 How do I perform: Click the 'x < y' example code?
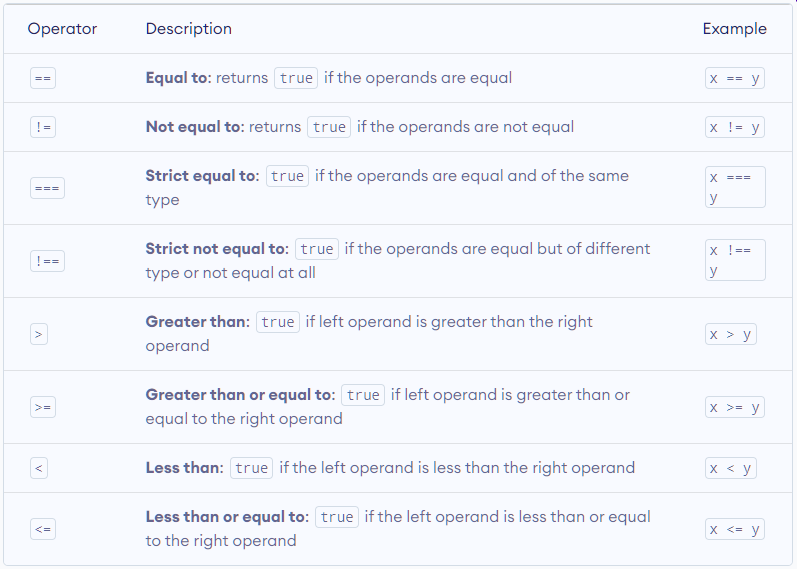(730, 468)
